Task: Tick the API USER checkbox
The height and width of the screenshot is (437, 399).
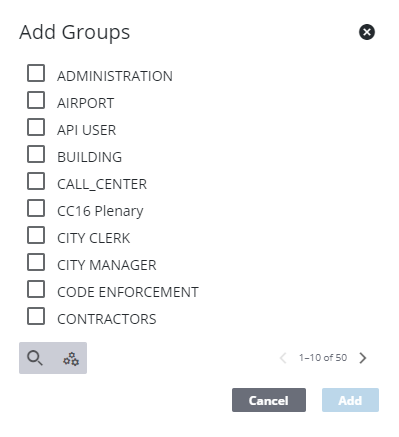Action: coord(36,127)
